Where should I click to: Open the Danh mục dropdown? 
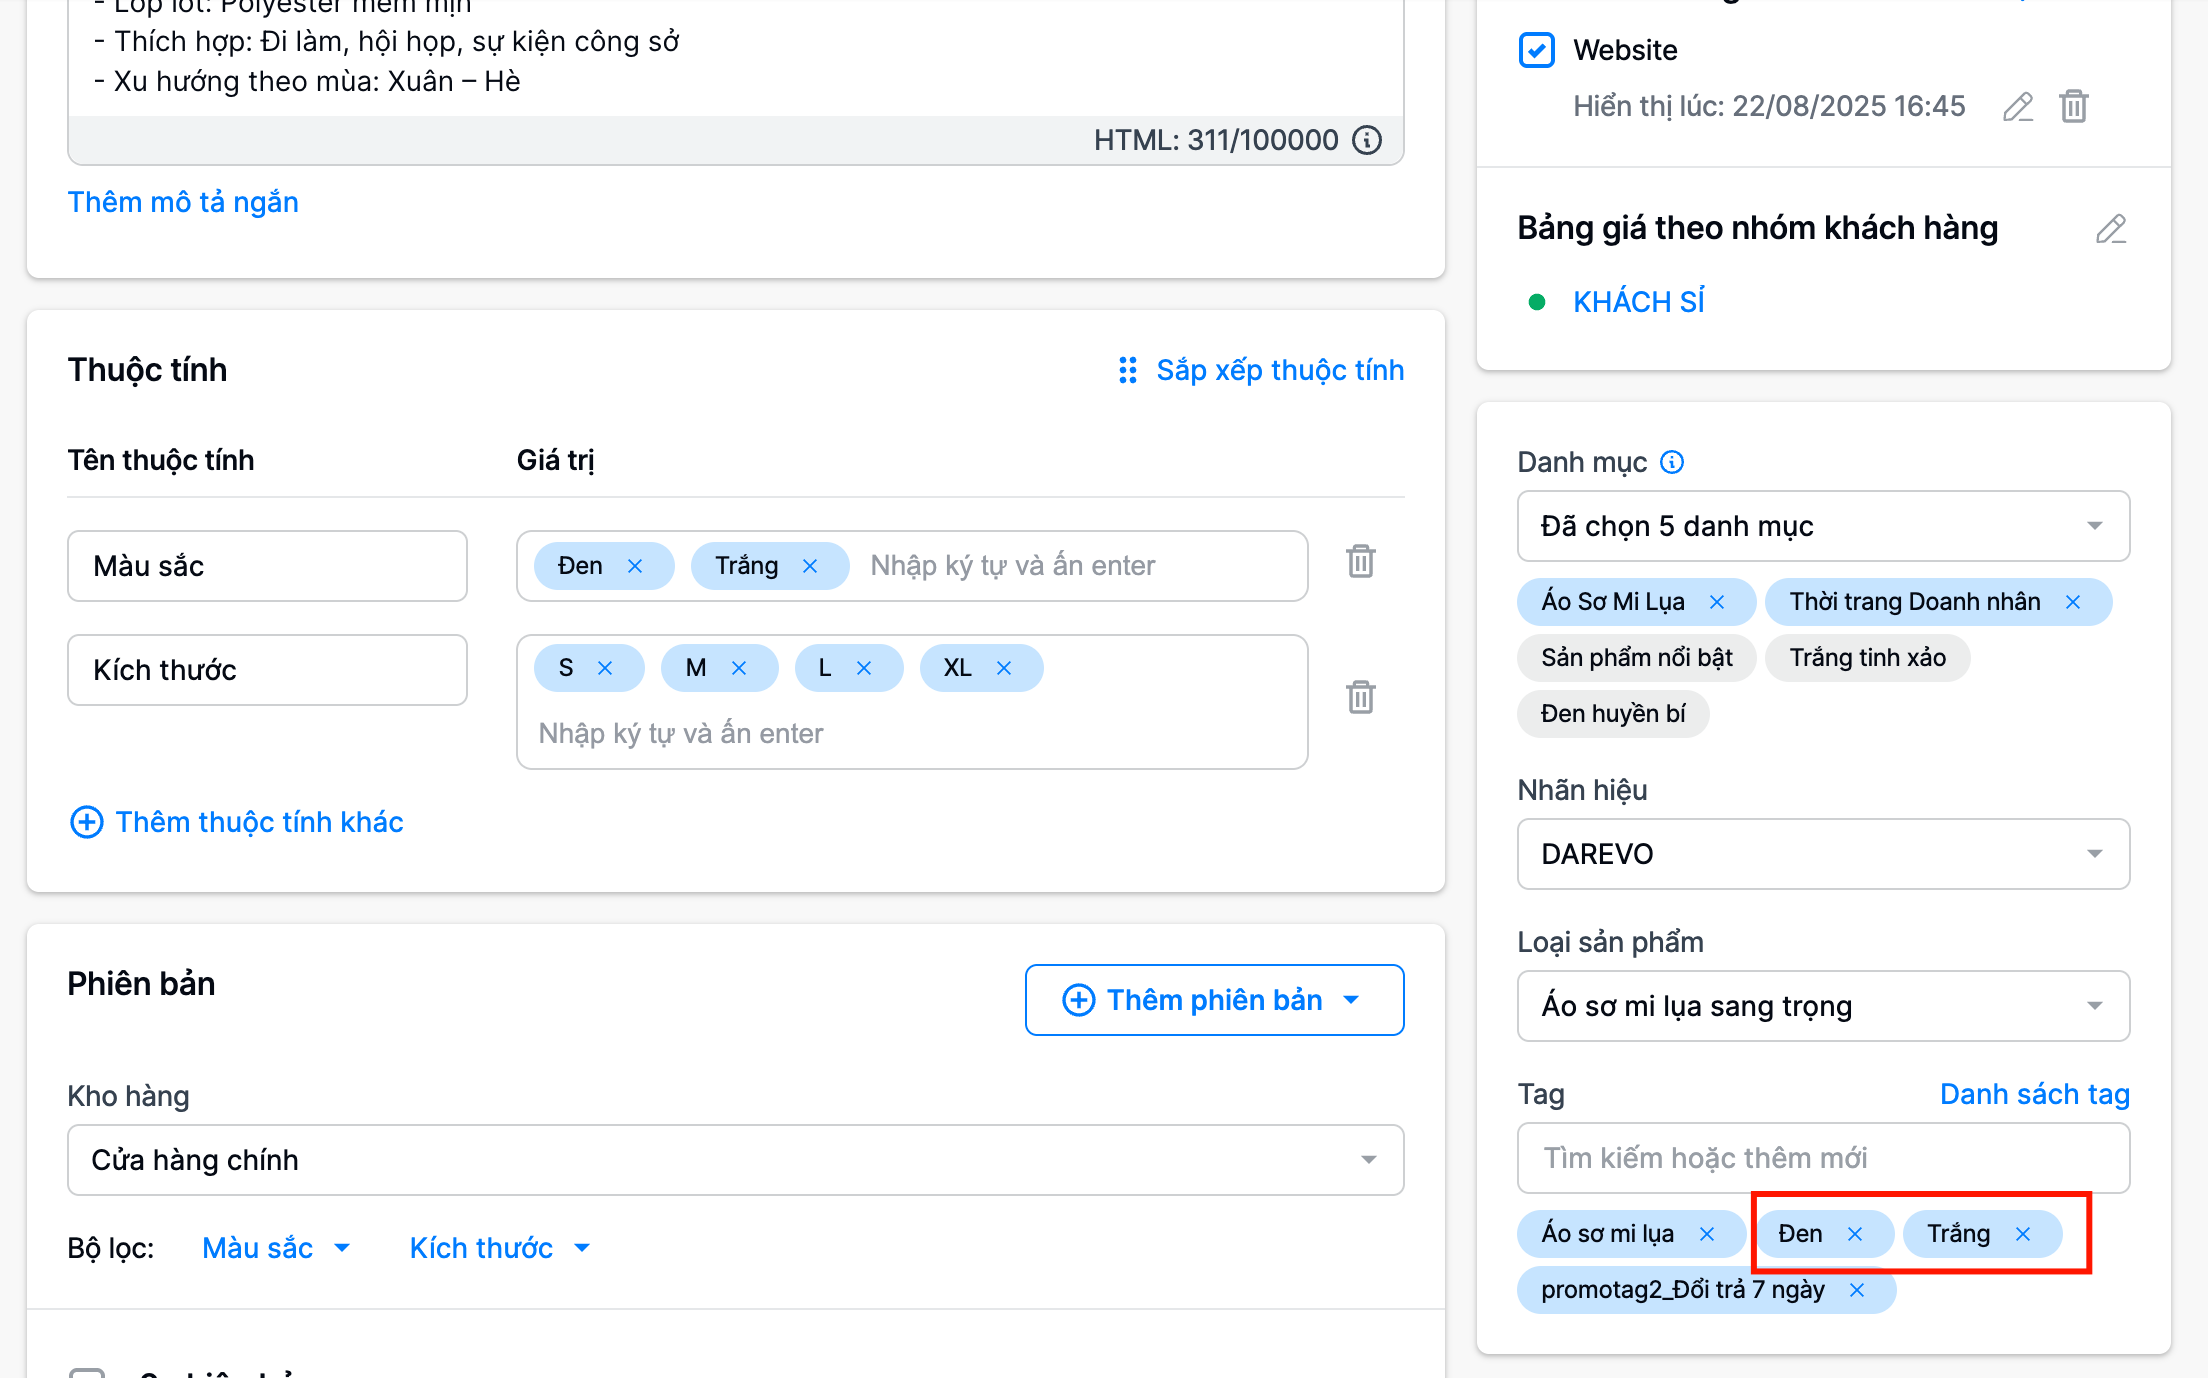point(1822,526)
